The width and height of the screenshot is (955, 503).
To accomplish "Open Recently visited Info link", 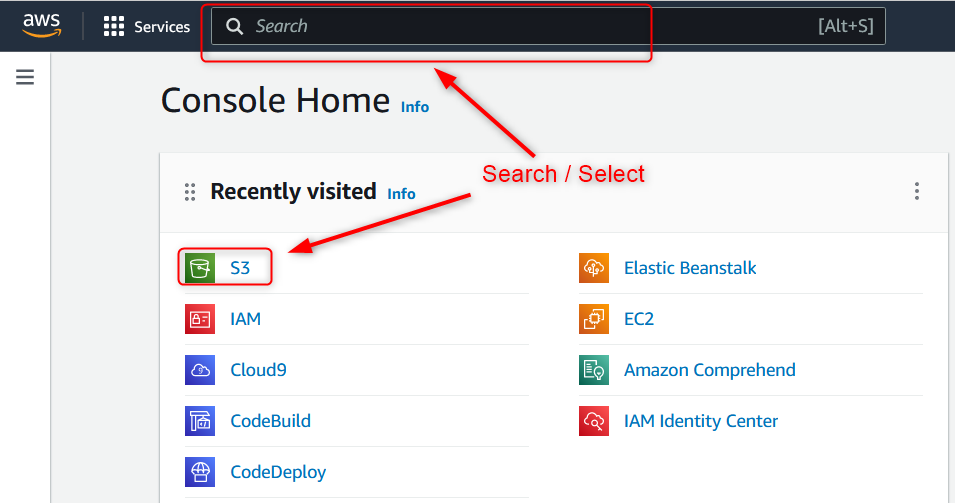I will point(401,194).
